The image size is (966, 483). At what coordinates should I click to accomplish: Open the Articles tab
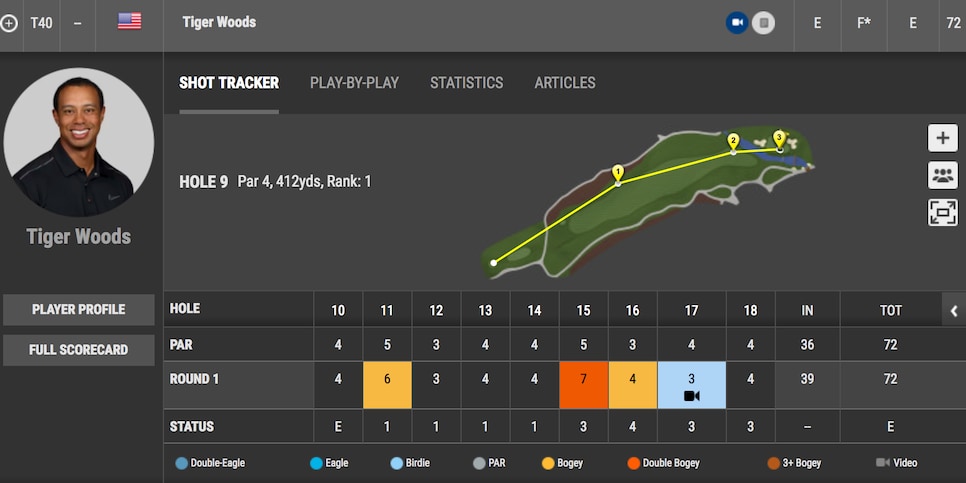(565, 83)
